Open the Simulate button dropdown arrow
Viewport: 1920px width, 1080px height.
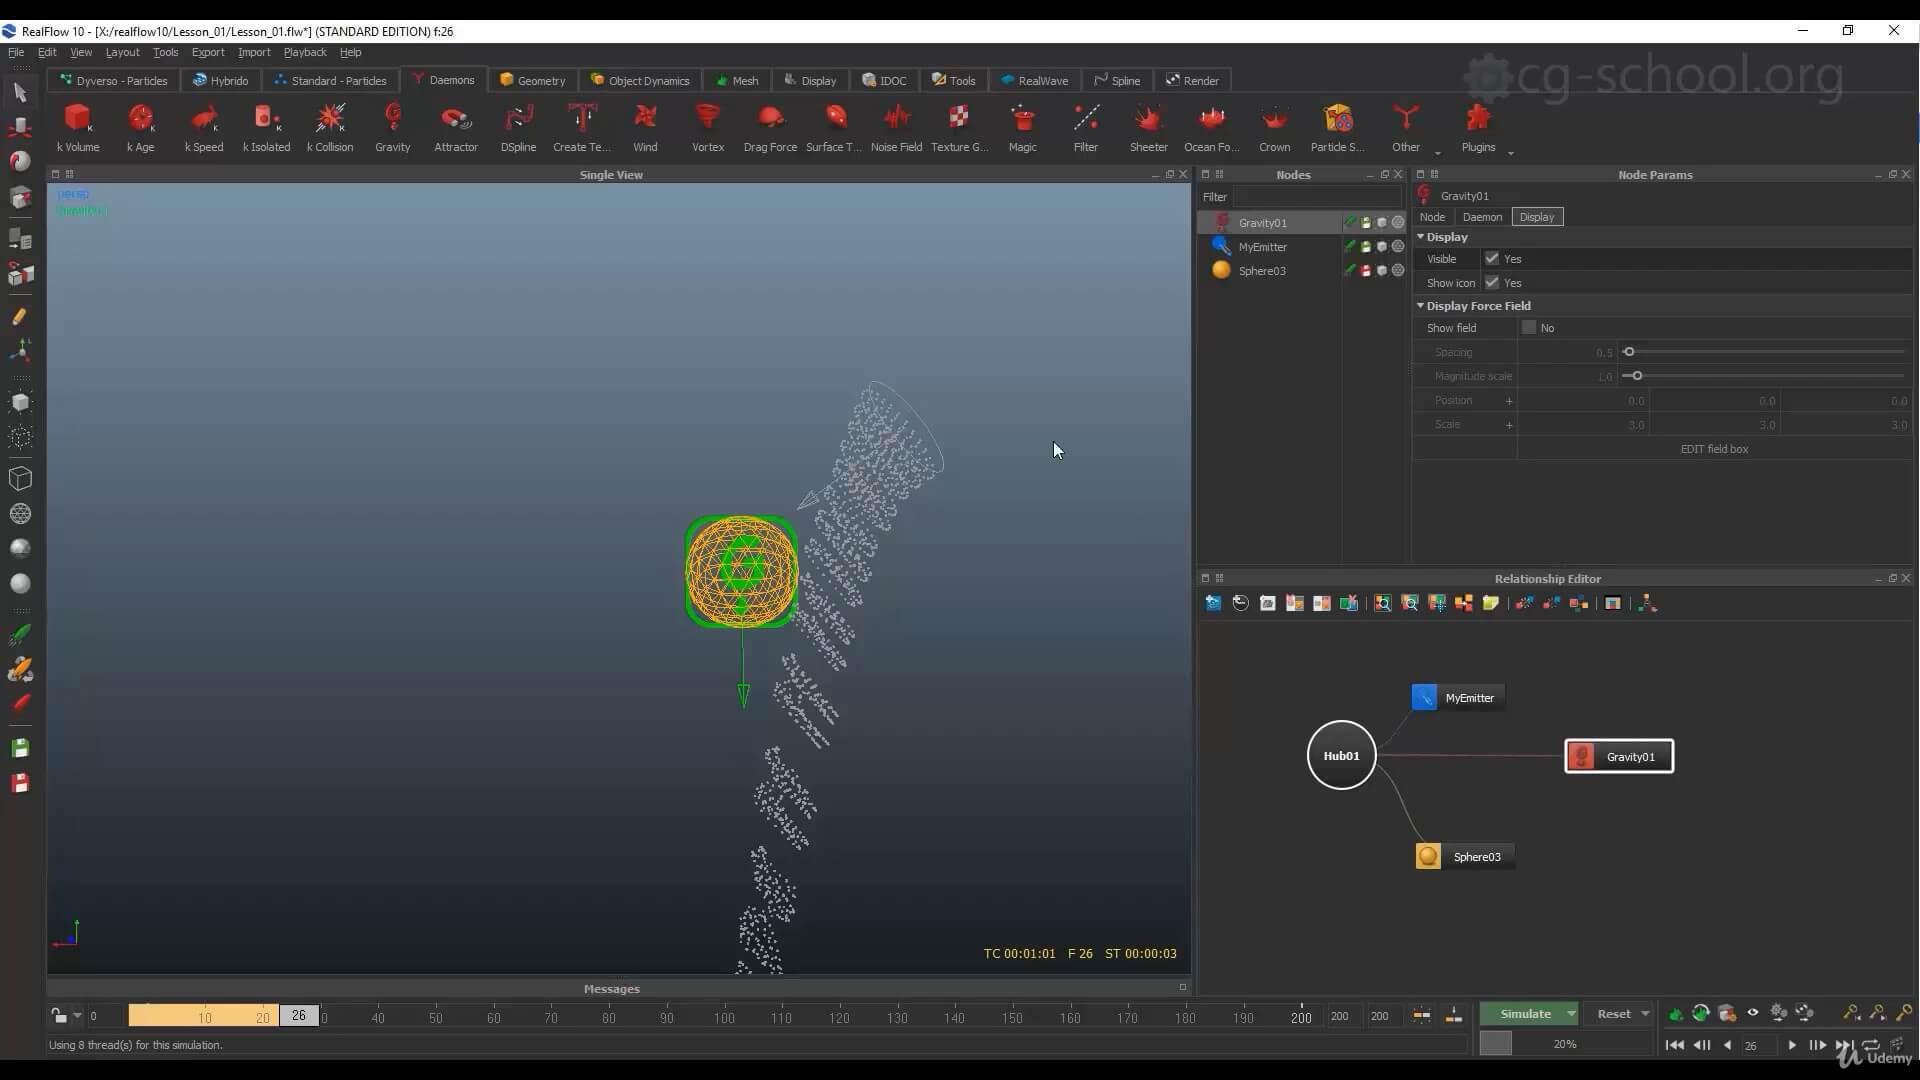[1571, 1014]
